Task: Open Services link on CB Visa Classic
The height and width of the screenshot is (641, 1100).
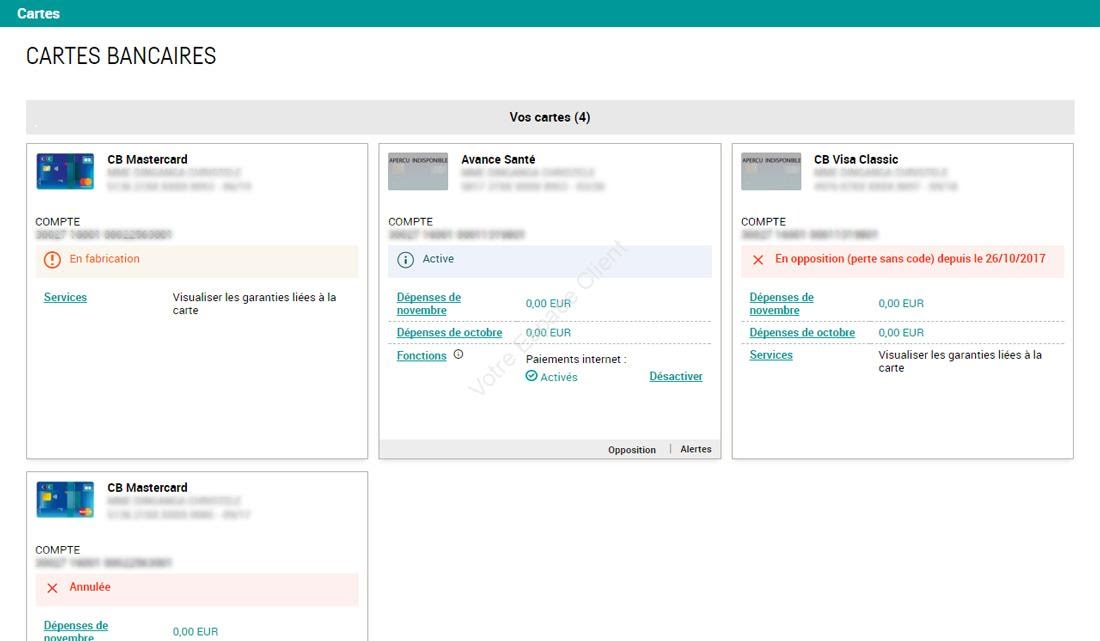Action: click(x=771, y=355)
